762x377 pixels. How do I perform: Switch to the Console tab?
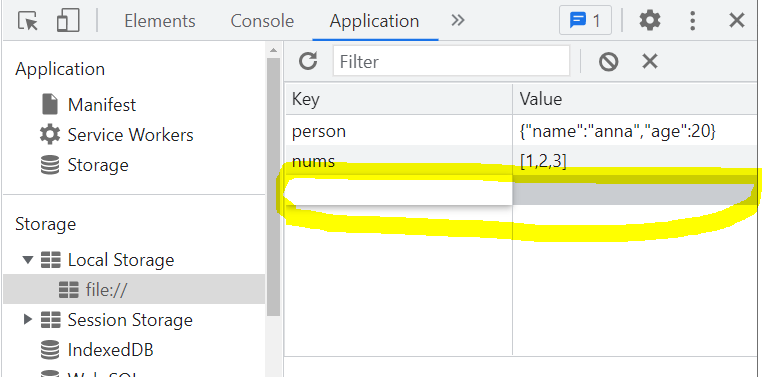pos(262,21)
